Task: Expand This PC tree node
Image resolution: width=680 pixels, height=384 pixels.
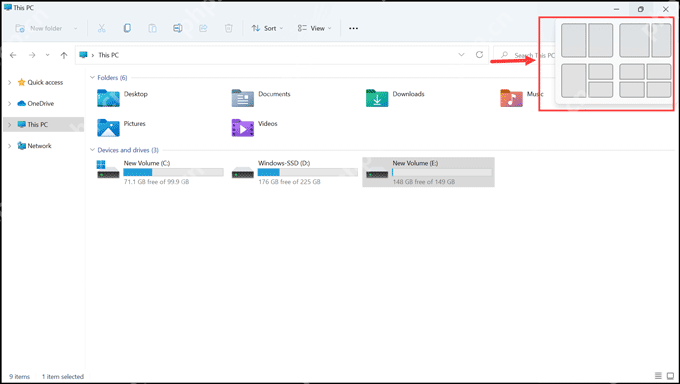Action: (10, 125)
